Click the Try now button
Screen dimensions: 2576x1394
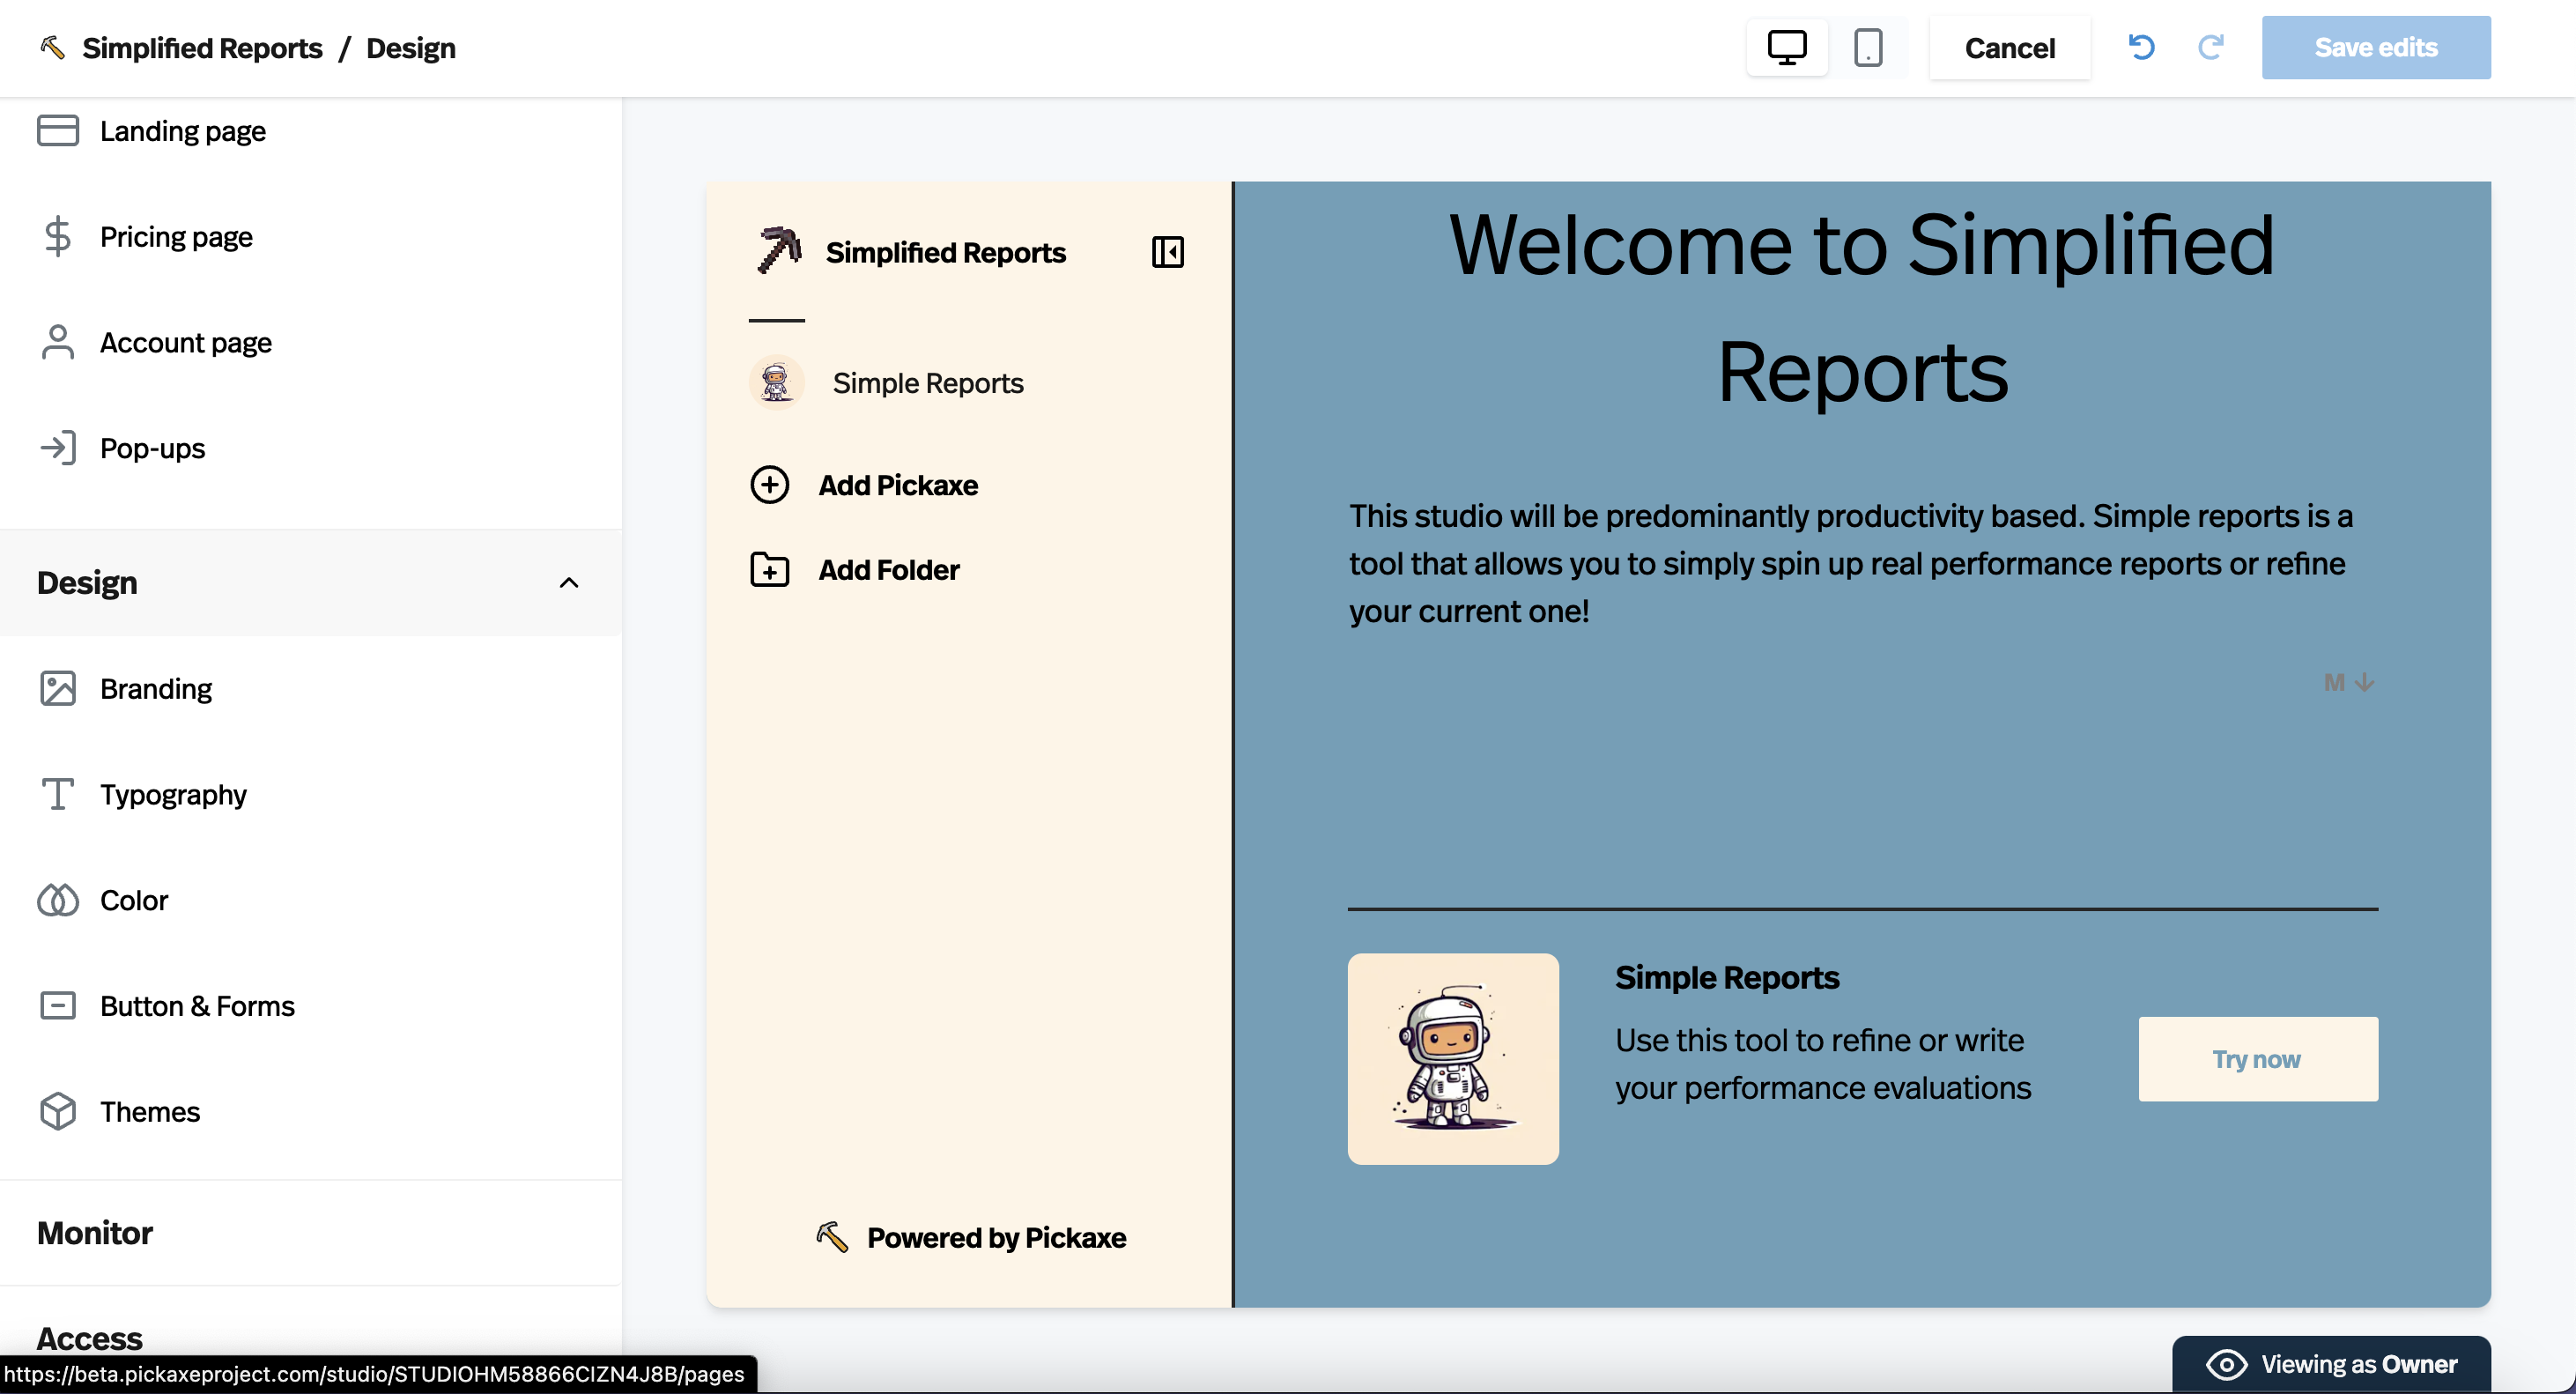point(2258,1059)
